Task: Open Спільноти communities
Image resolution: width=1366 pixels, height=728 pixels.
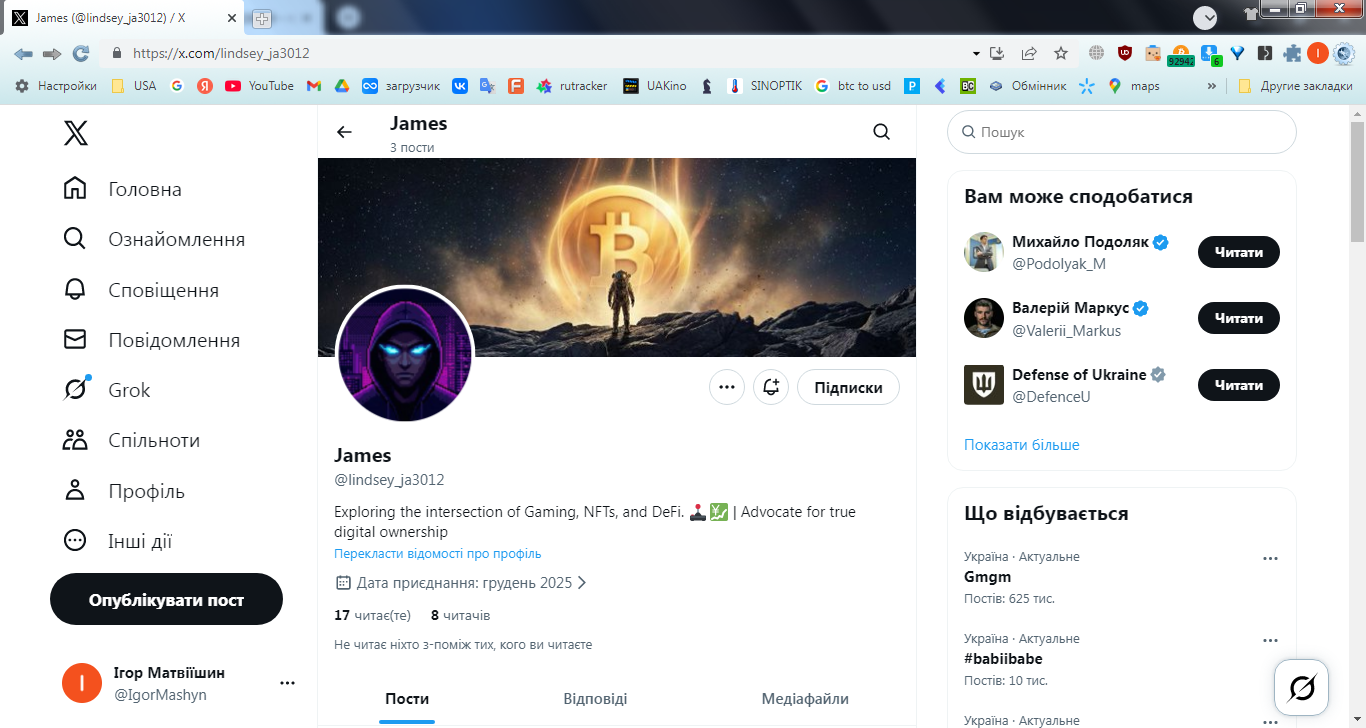Action: pos(132,440)
